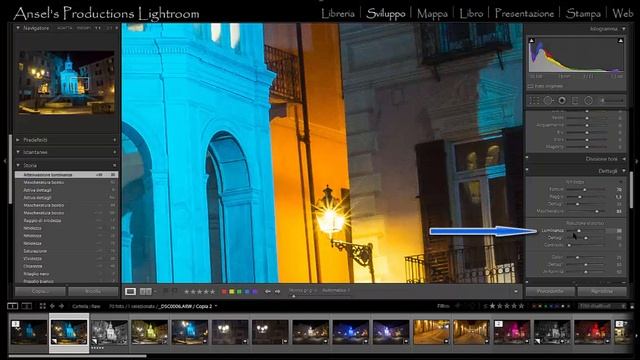Switch to loupe view in toolbar
Viewport: 640px width, 360px height.
pyautogui.click(x=130, y=291)
